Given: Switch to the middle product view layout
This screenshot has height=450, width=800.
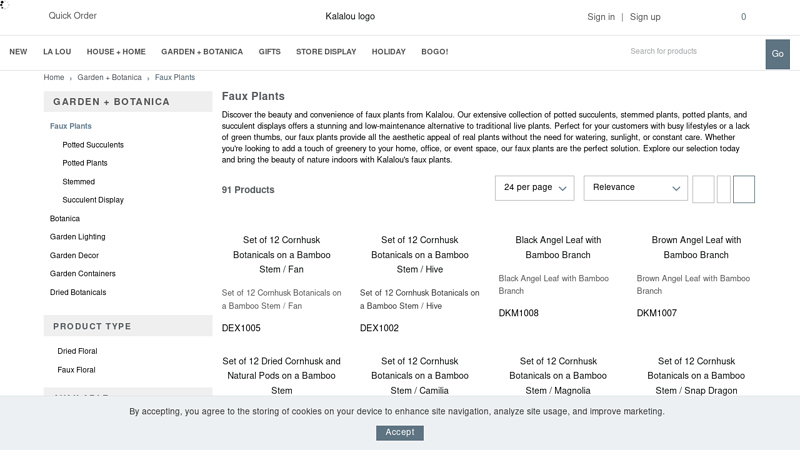Looking at the screenshot, I should point(724,189).
